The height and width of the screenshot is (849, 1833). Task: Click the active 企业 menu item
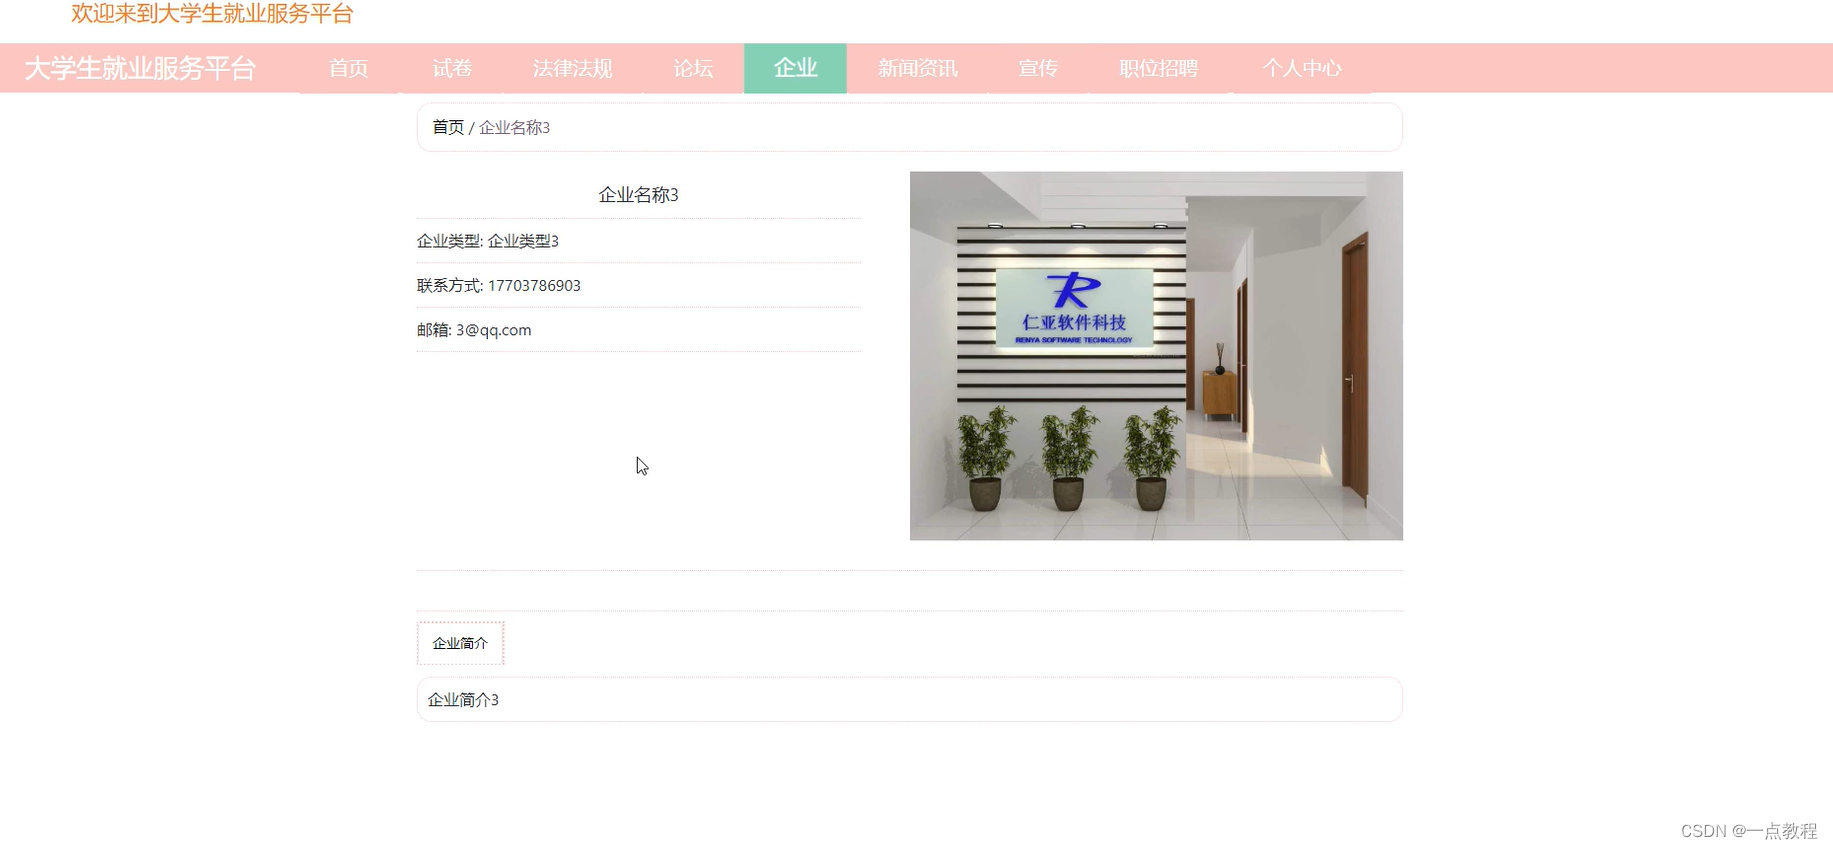(795, 68)
